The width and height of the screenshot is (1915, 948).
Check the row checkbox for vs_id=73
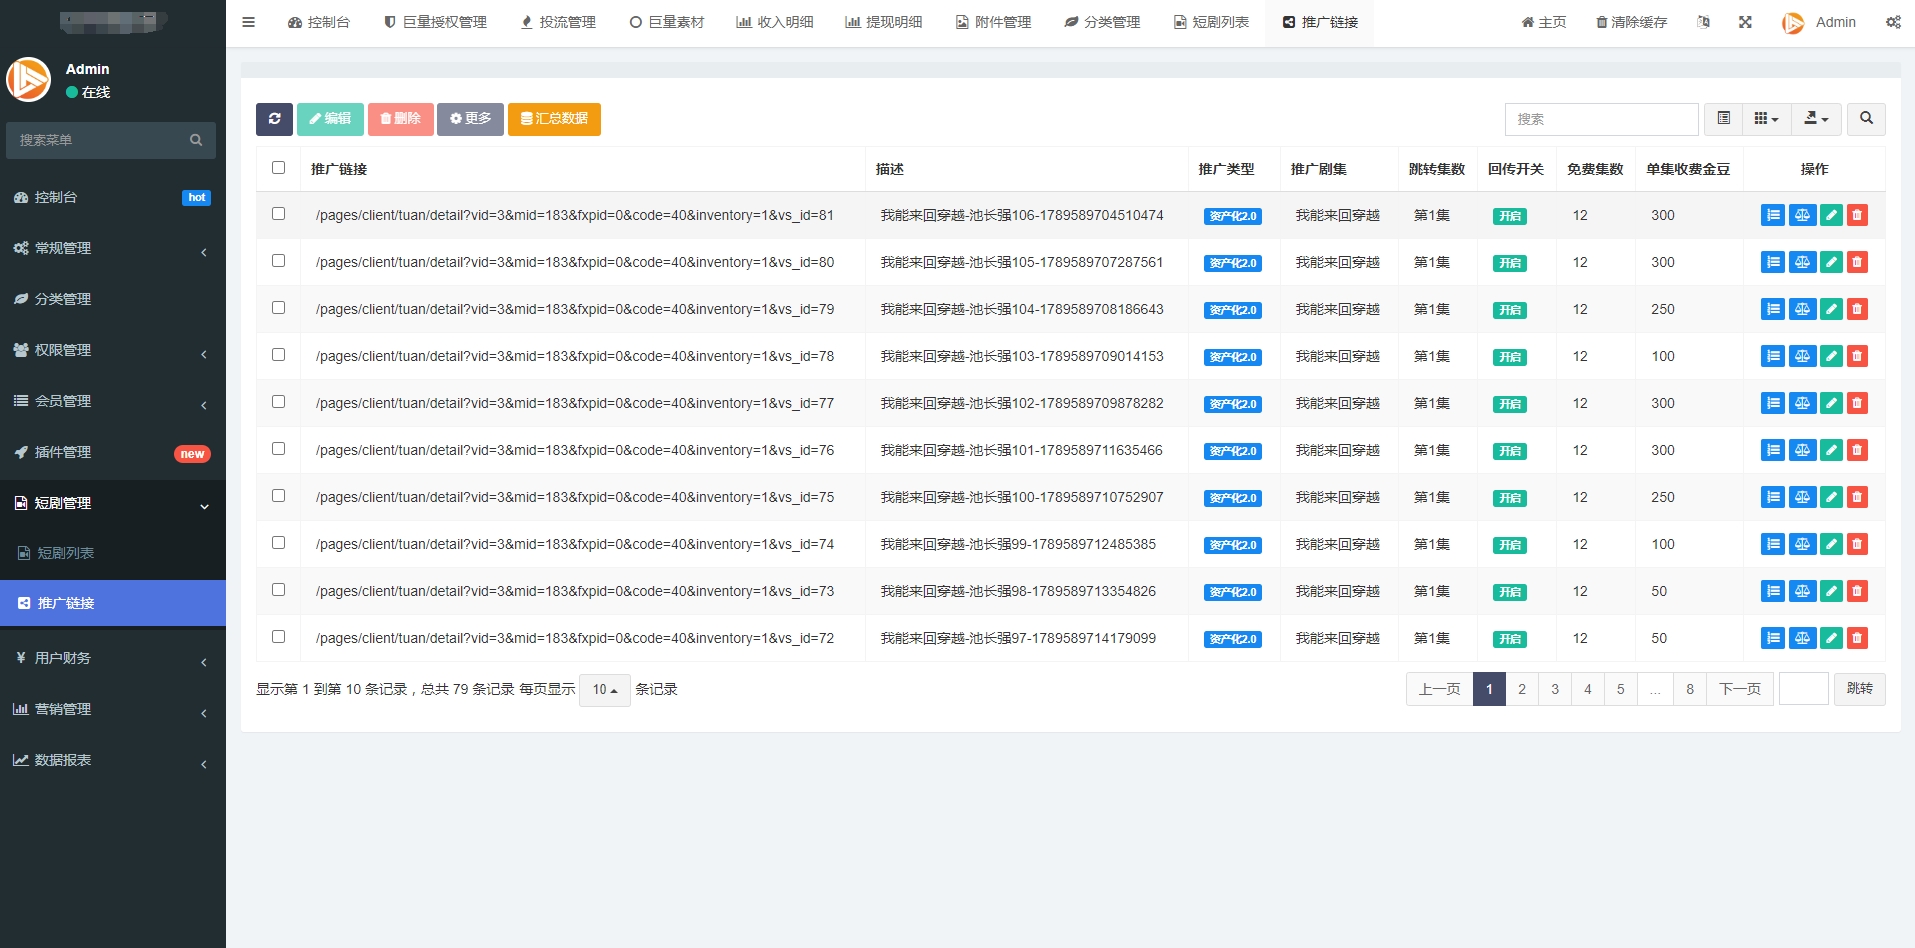(278, 590)
